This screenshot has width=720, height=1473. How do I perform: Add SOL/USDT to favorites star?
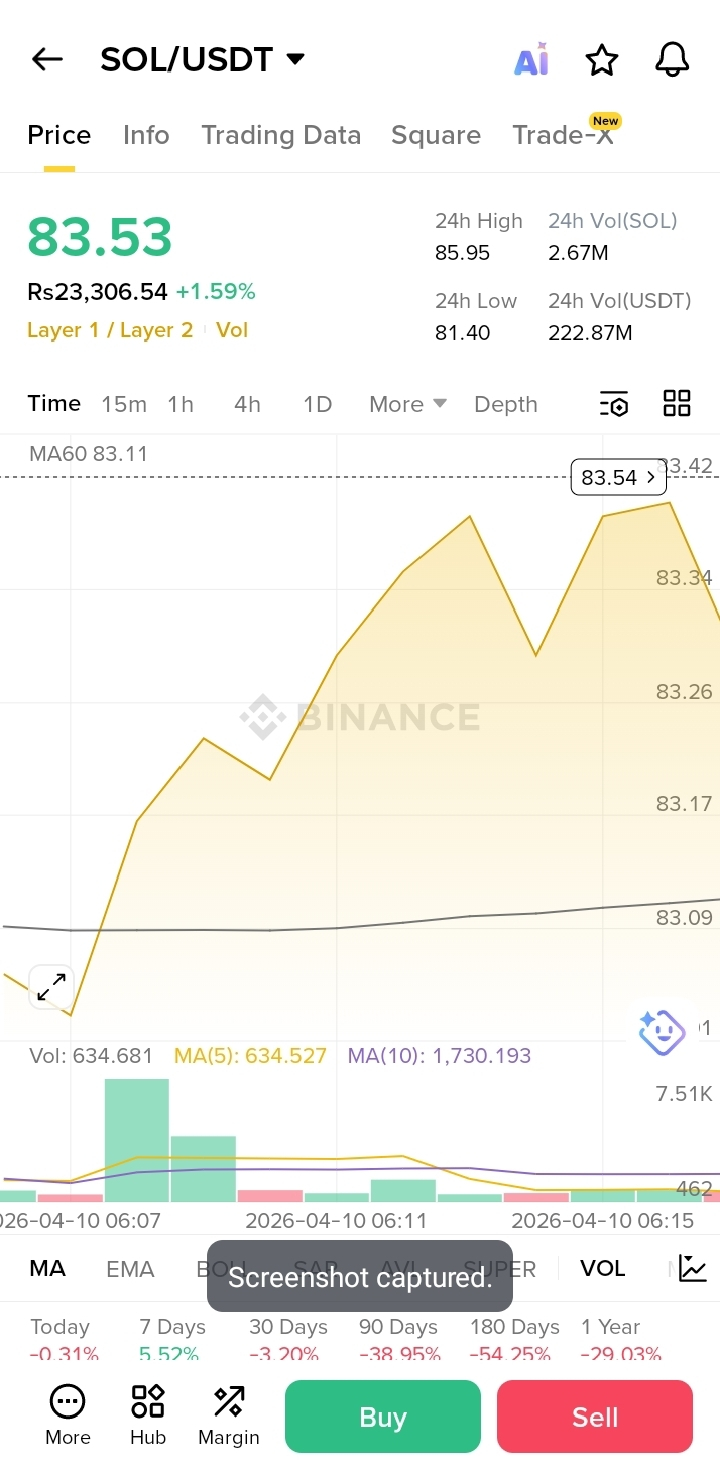(602, 61)
